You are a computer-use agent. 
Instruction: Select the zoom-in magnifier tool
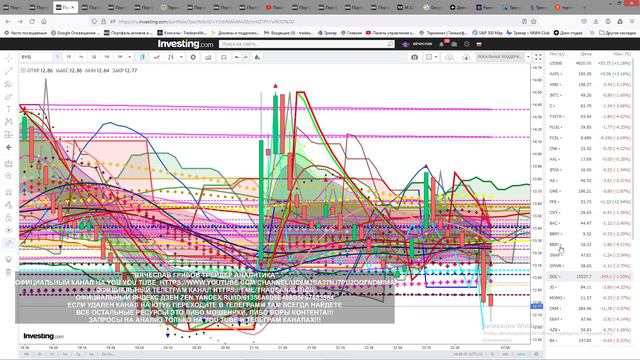tap(9, 176)
